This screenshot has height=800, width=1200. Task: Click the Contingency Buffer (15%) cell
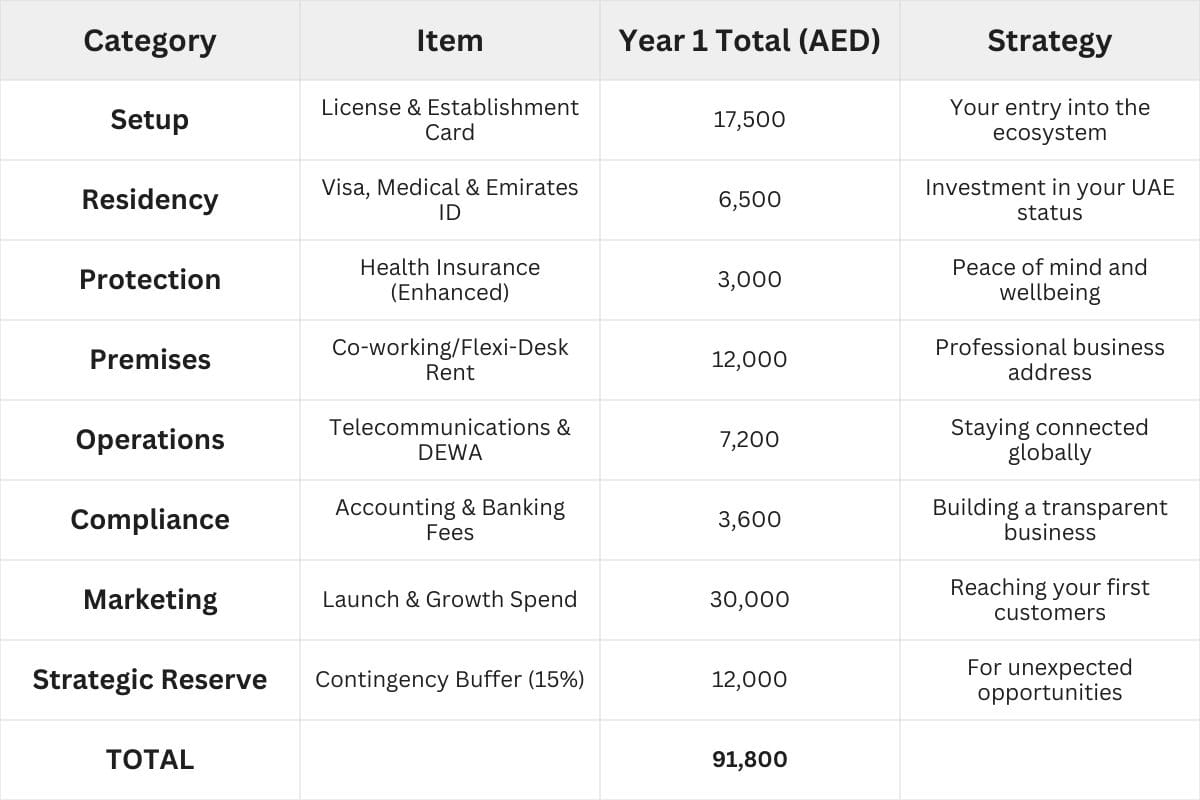449,680
